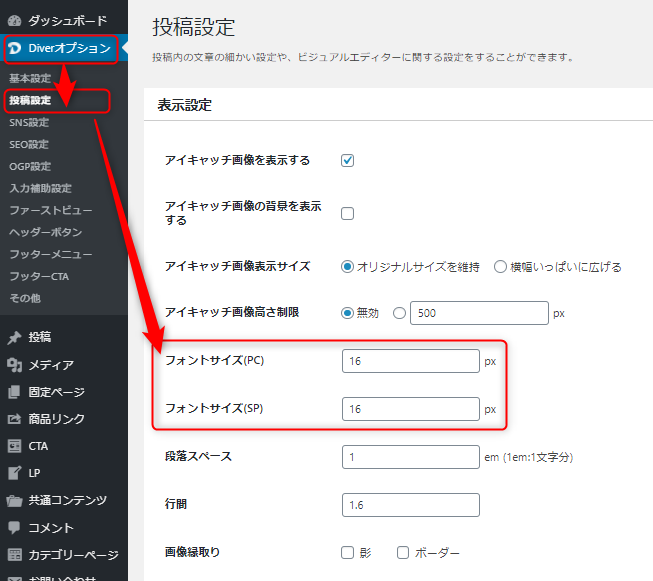Check アイキャッチ画像の背景を表示する checkbox
653x581 pixels.
point(347,213)
